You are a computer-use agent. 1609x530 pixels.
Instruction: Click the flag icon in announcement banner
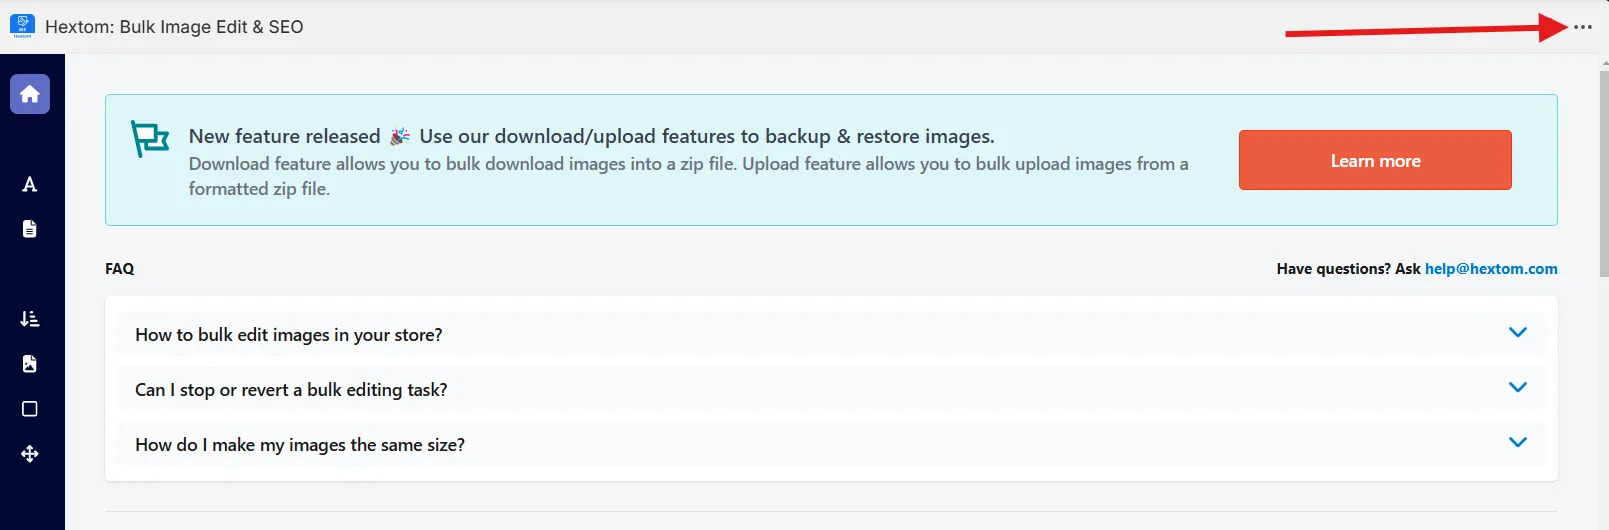(x=150, y=139)
